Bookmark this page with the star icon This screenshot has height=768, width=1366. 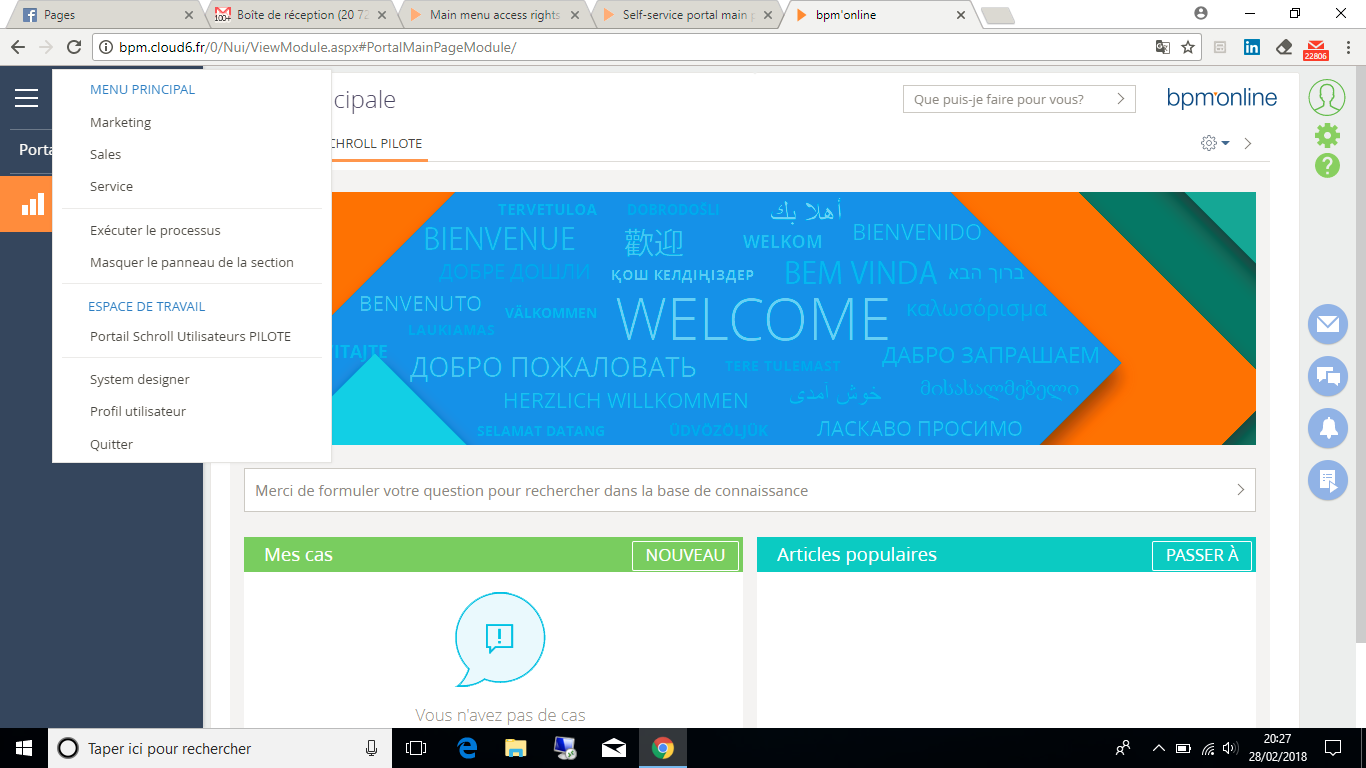point(1188,47)
